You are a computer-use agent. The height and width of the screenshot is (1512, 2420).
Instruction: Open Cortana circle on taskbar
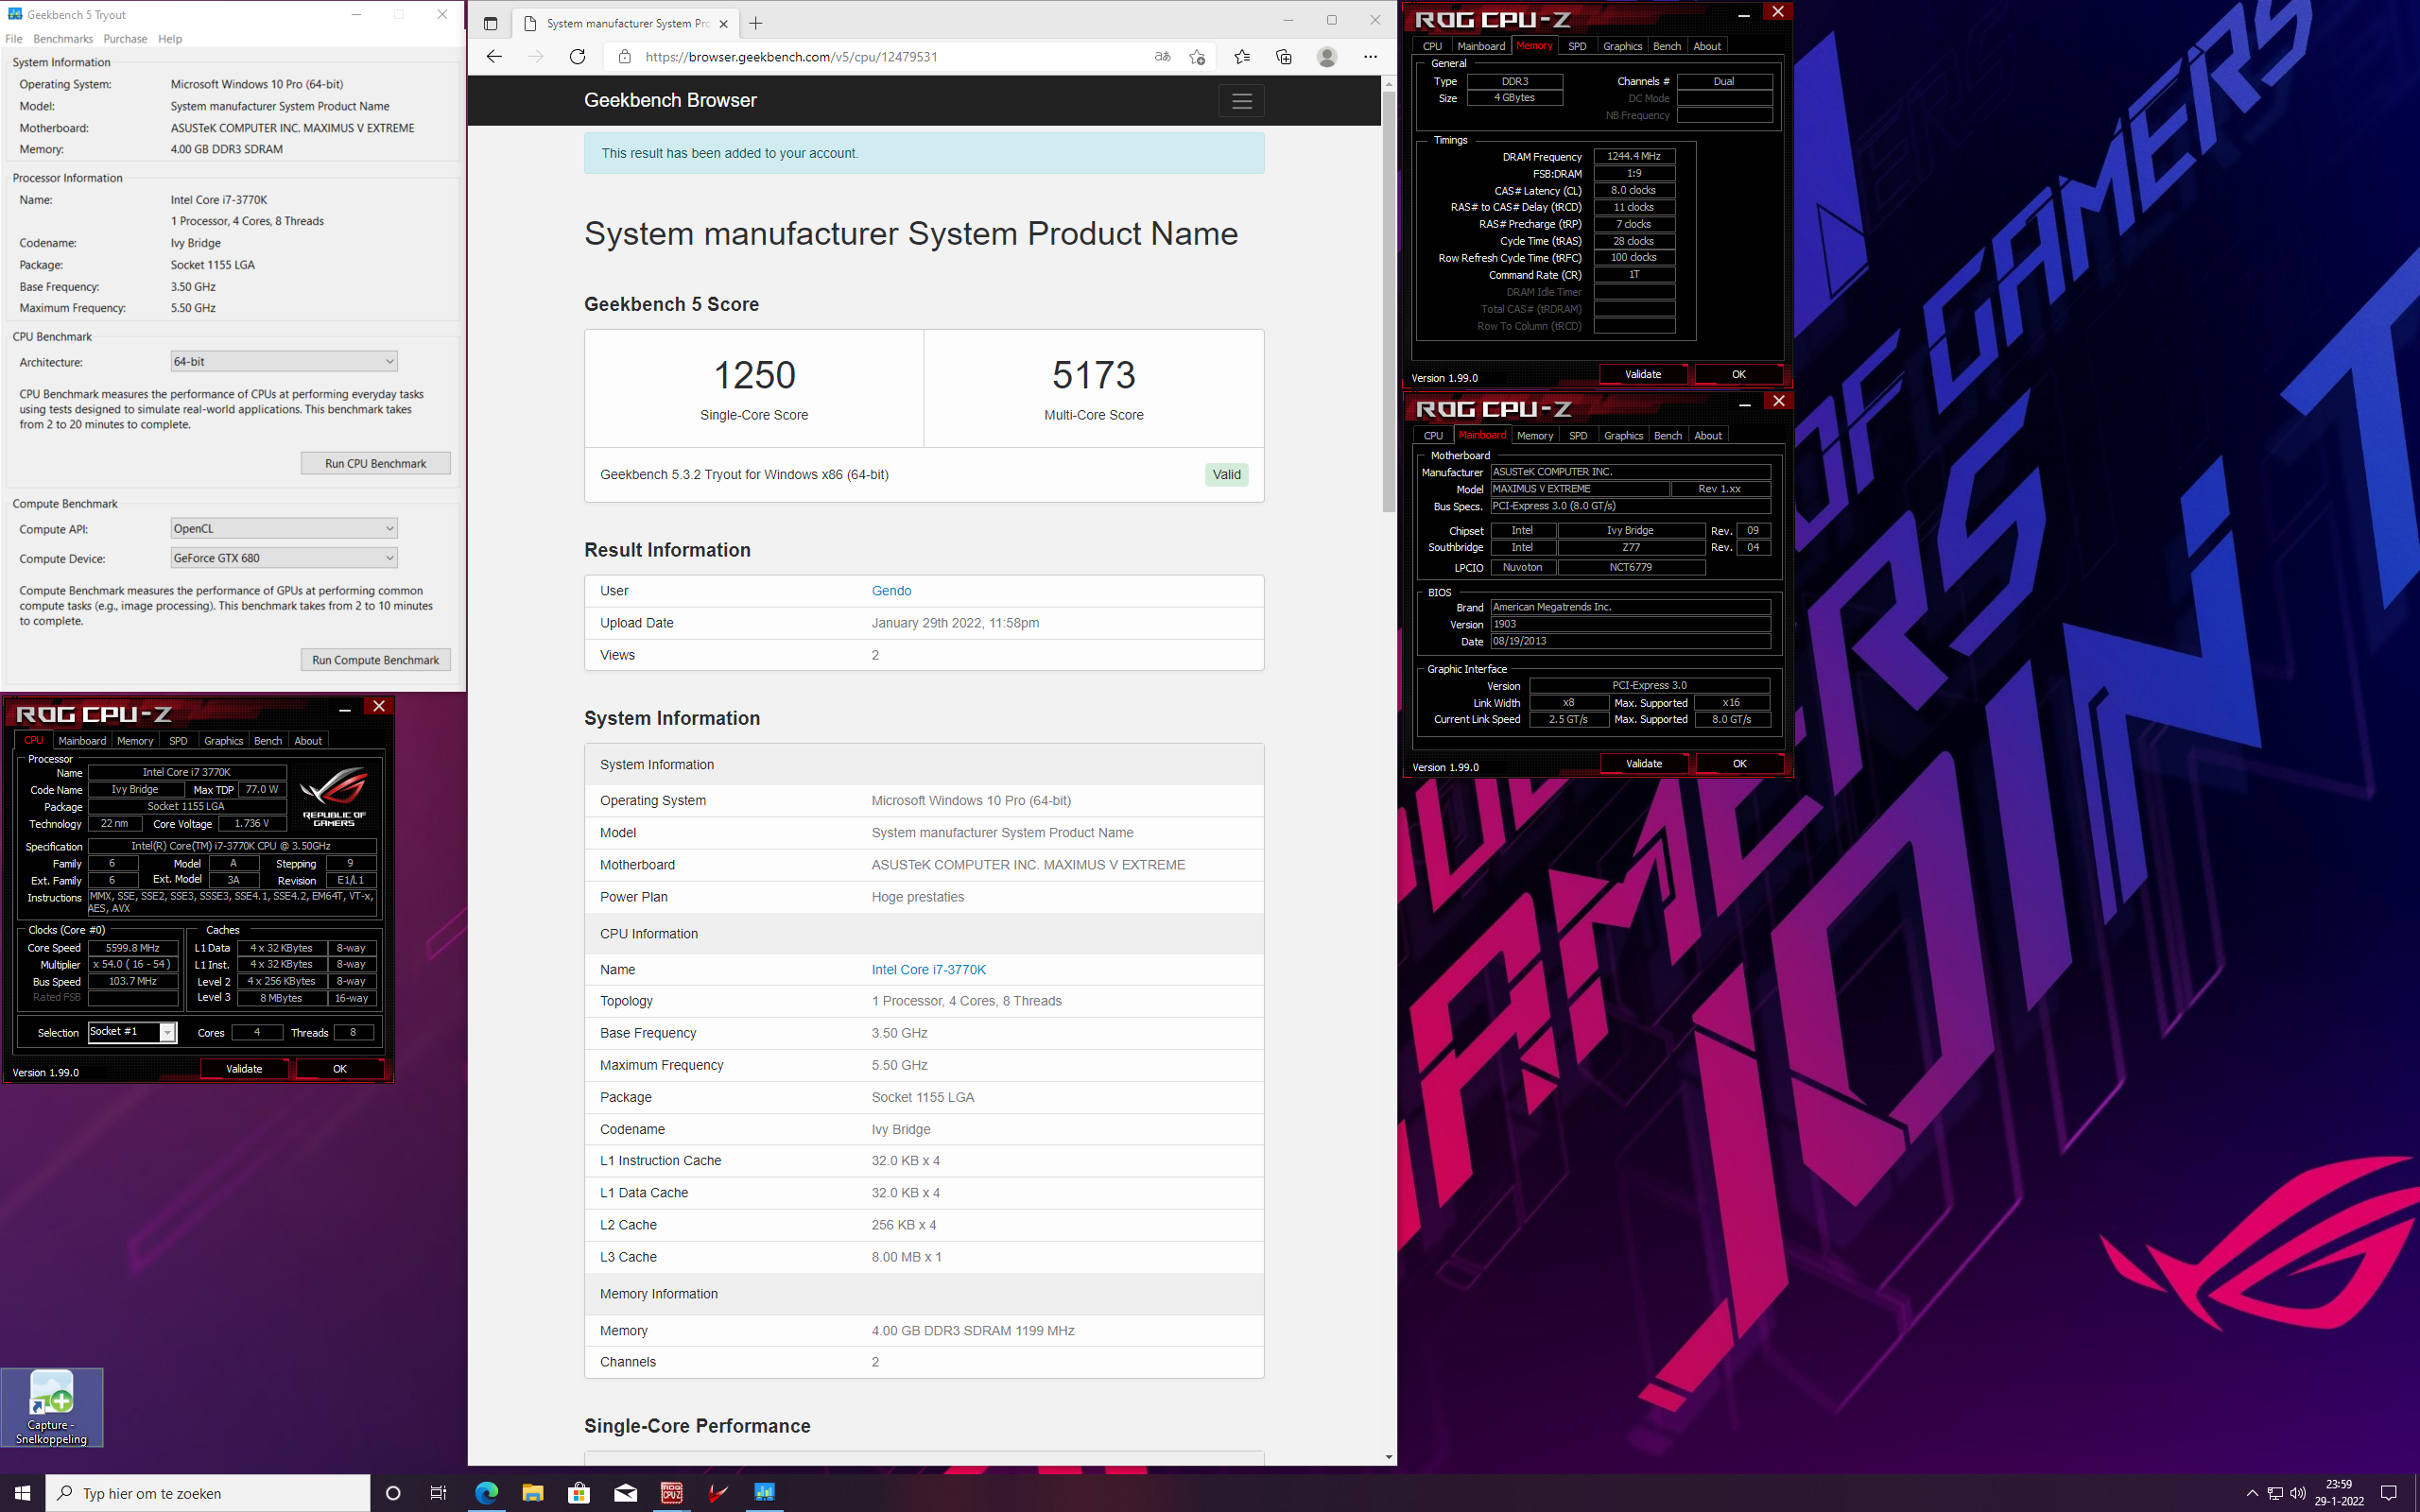(x=393, y=1493)
